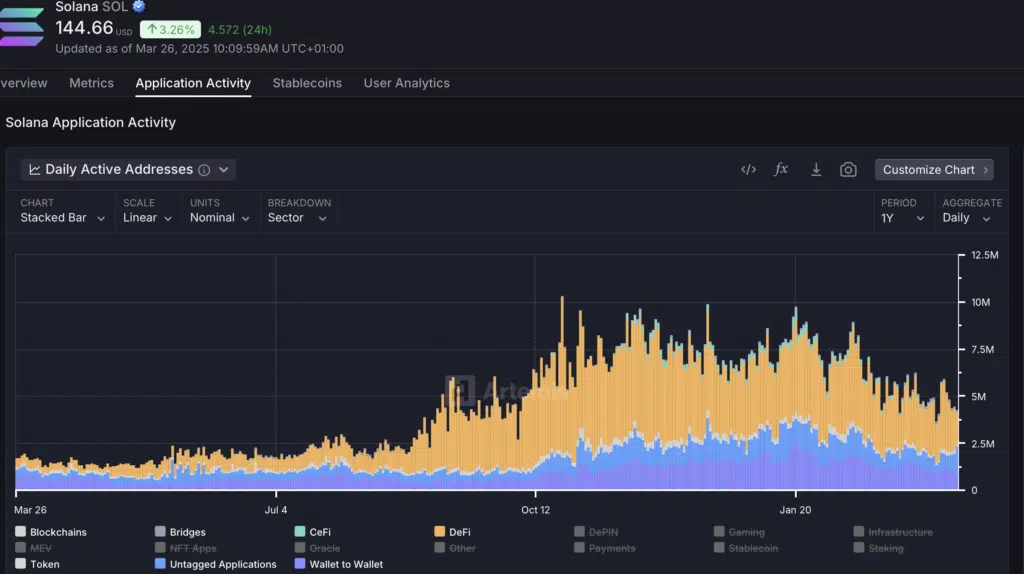Take a chart screenshot with camera icon
The height and width of the screenshot is (574, 1024).
tap(848, 170)
